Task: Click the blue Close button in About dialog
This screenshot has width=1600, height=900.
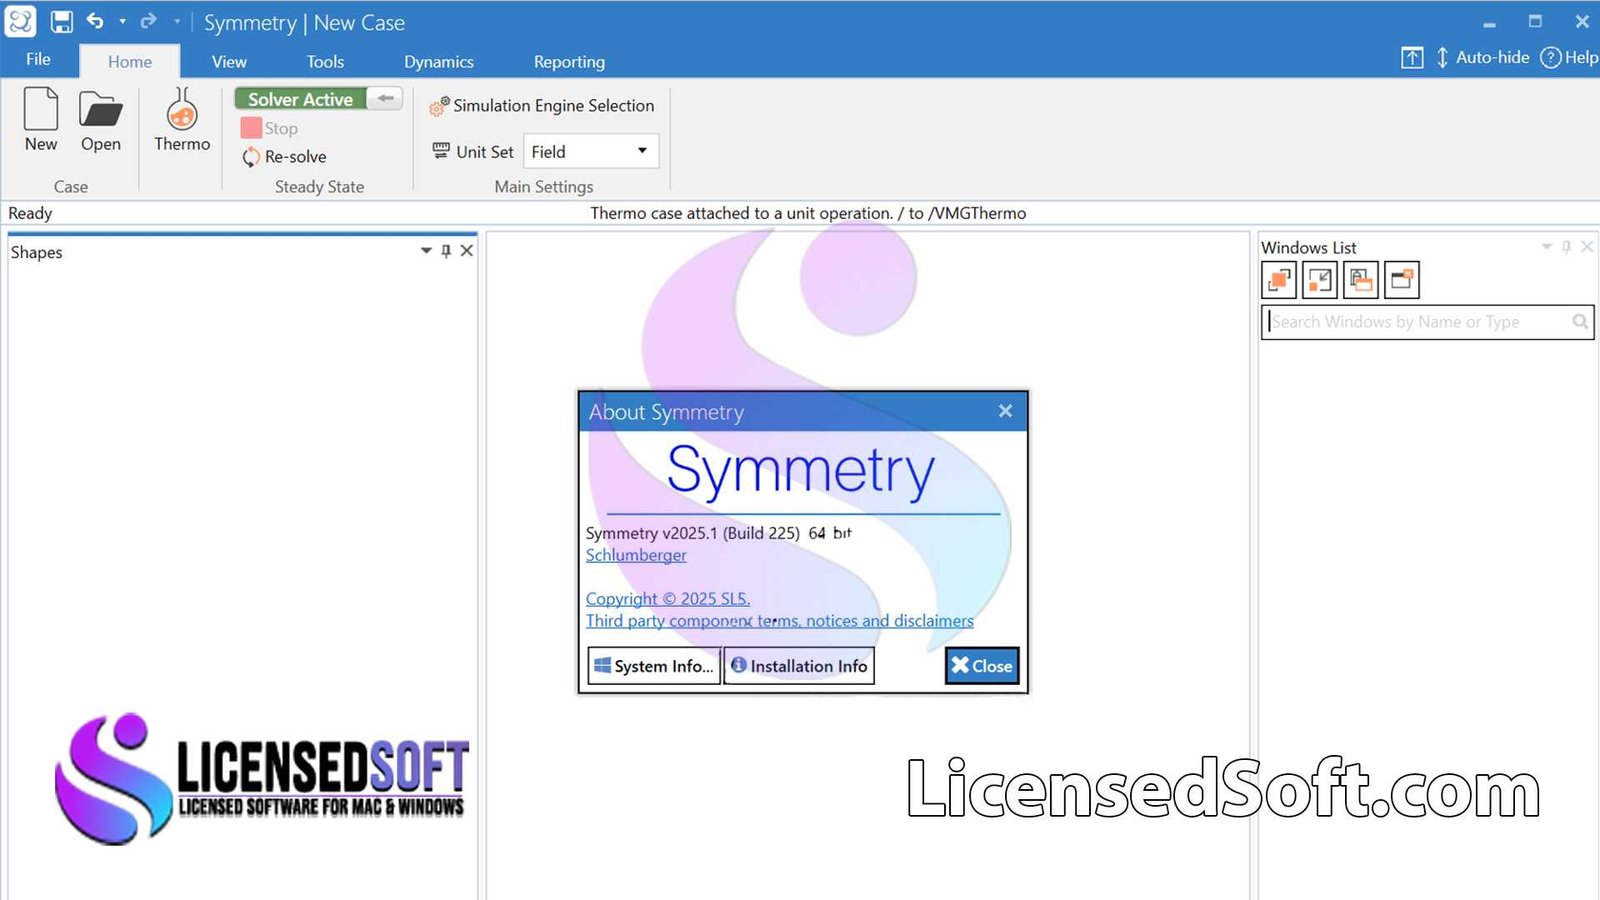Action: 982,666
